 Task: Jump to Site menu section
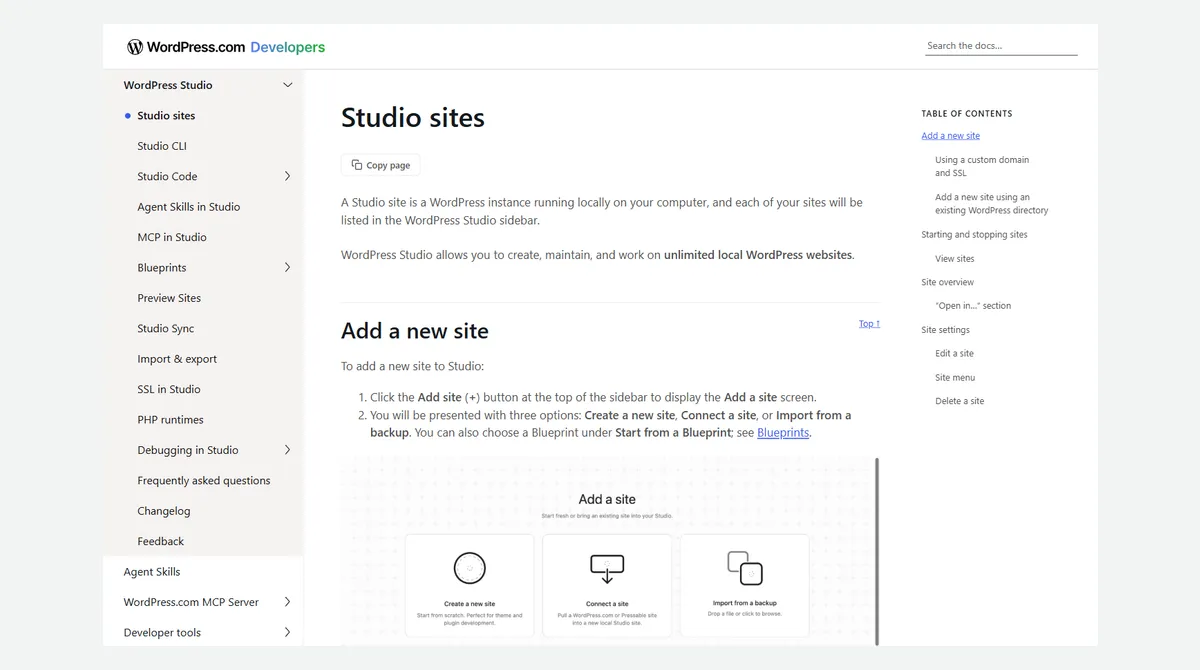[955, 378]
